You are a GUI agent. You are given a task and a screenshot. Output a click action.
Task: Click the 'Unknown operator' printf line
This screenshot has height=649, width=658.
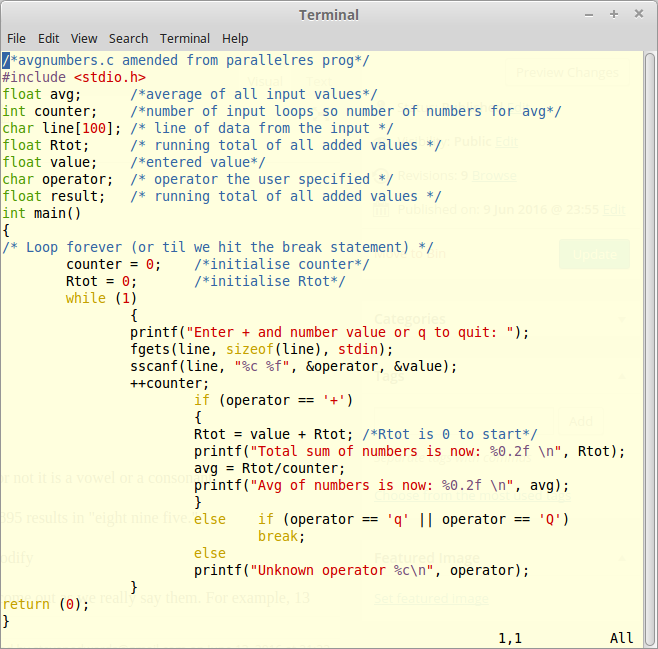[x=361, y=570]
